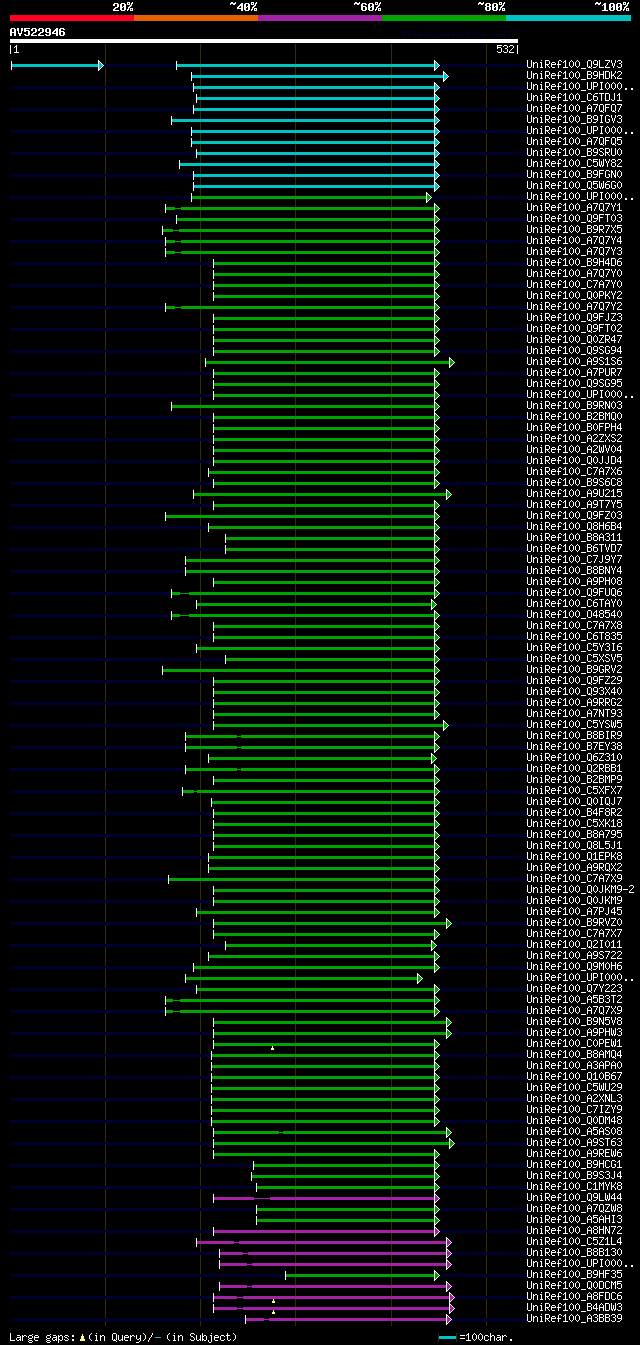640x1345 pixels.
Task: Open UniRef100_C0PEW1 hit
Action: pyautogui.click(x=574, y=1044)
